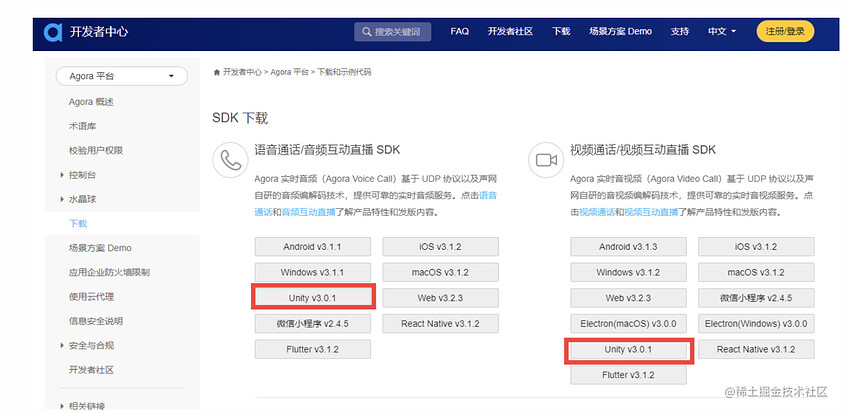Click the home icon in breadcrumb
The width and height of the screenshot is (850, 413).
click(x=217, y=72)
